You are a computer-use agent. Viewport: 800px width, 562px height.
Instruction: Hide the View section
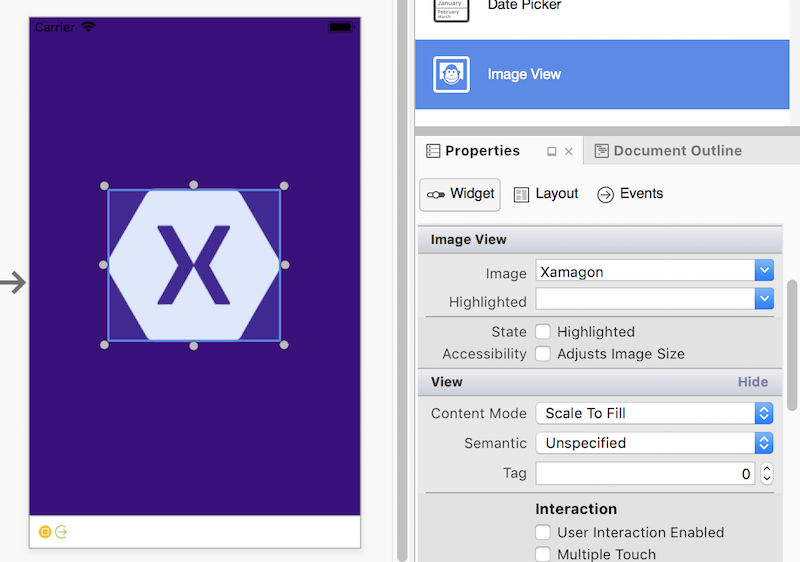click(x=753, y=382)
